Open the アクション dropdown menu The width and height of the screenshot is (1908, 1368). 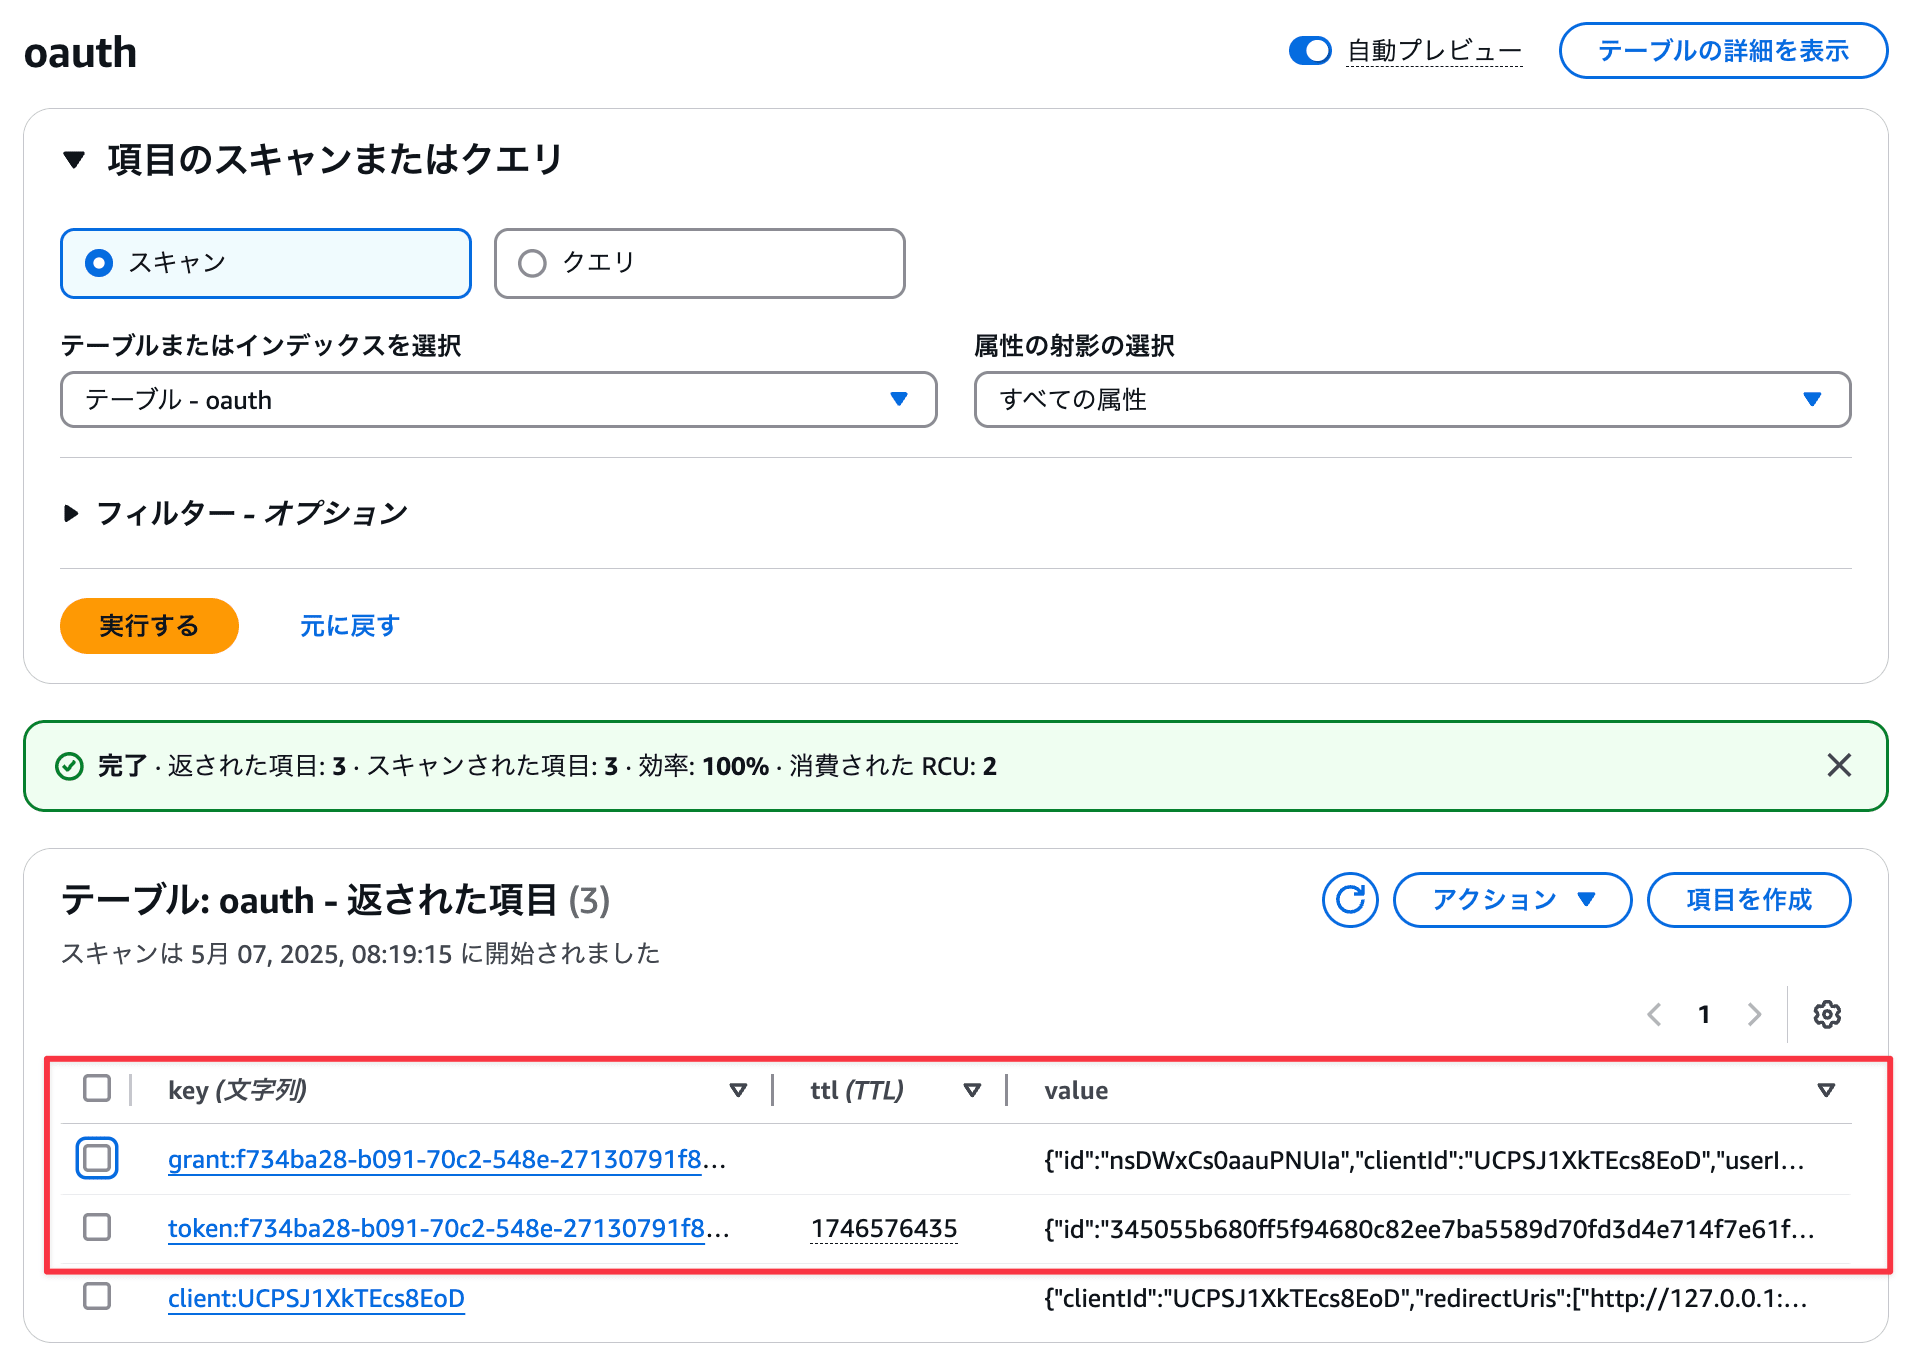(1512, 900)
